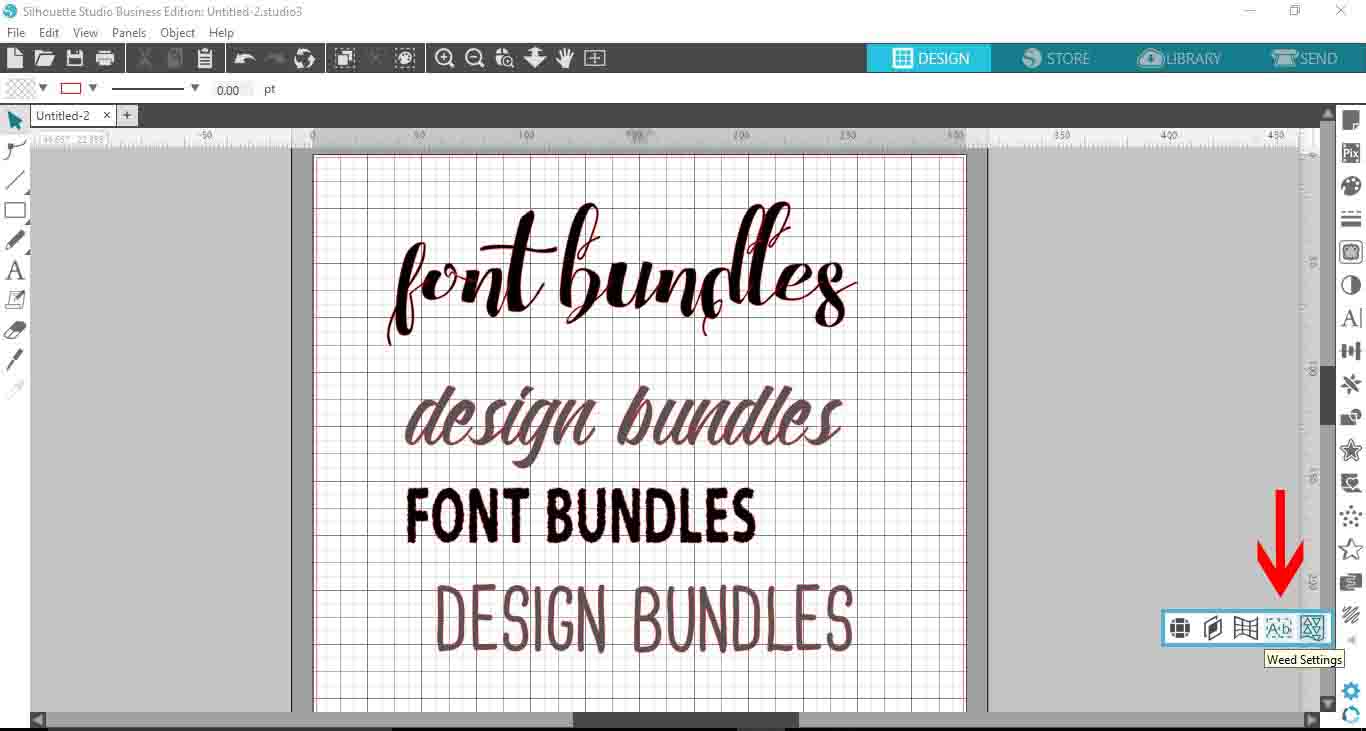Select the bold 'FONT BUNDLES' text object
This screenshot has height=731, width=1366.
pos(581,516)
